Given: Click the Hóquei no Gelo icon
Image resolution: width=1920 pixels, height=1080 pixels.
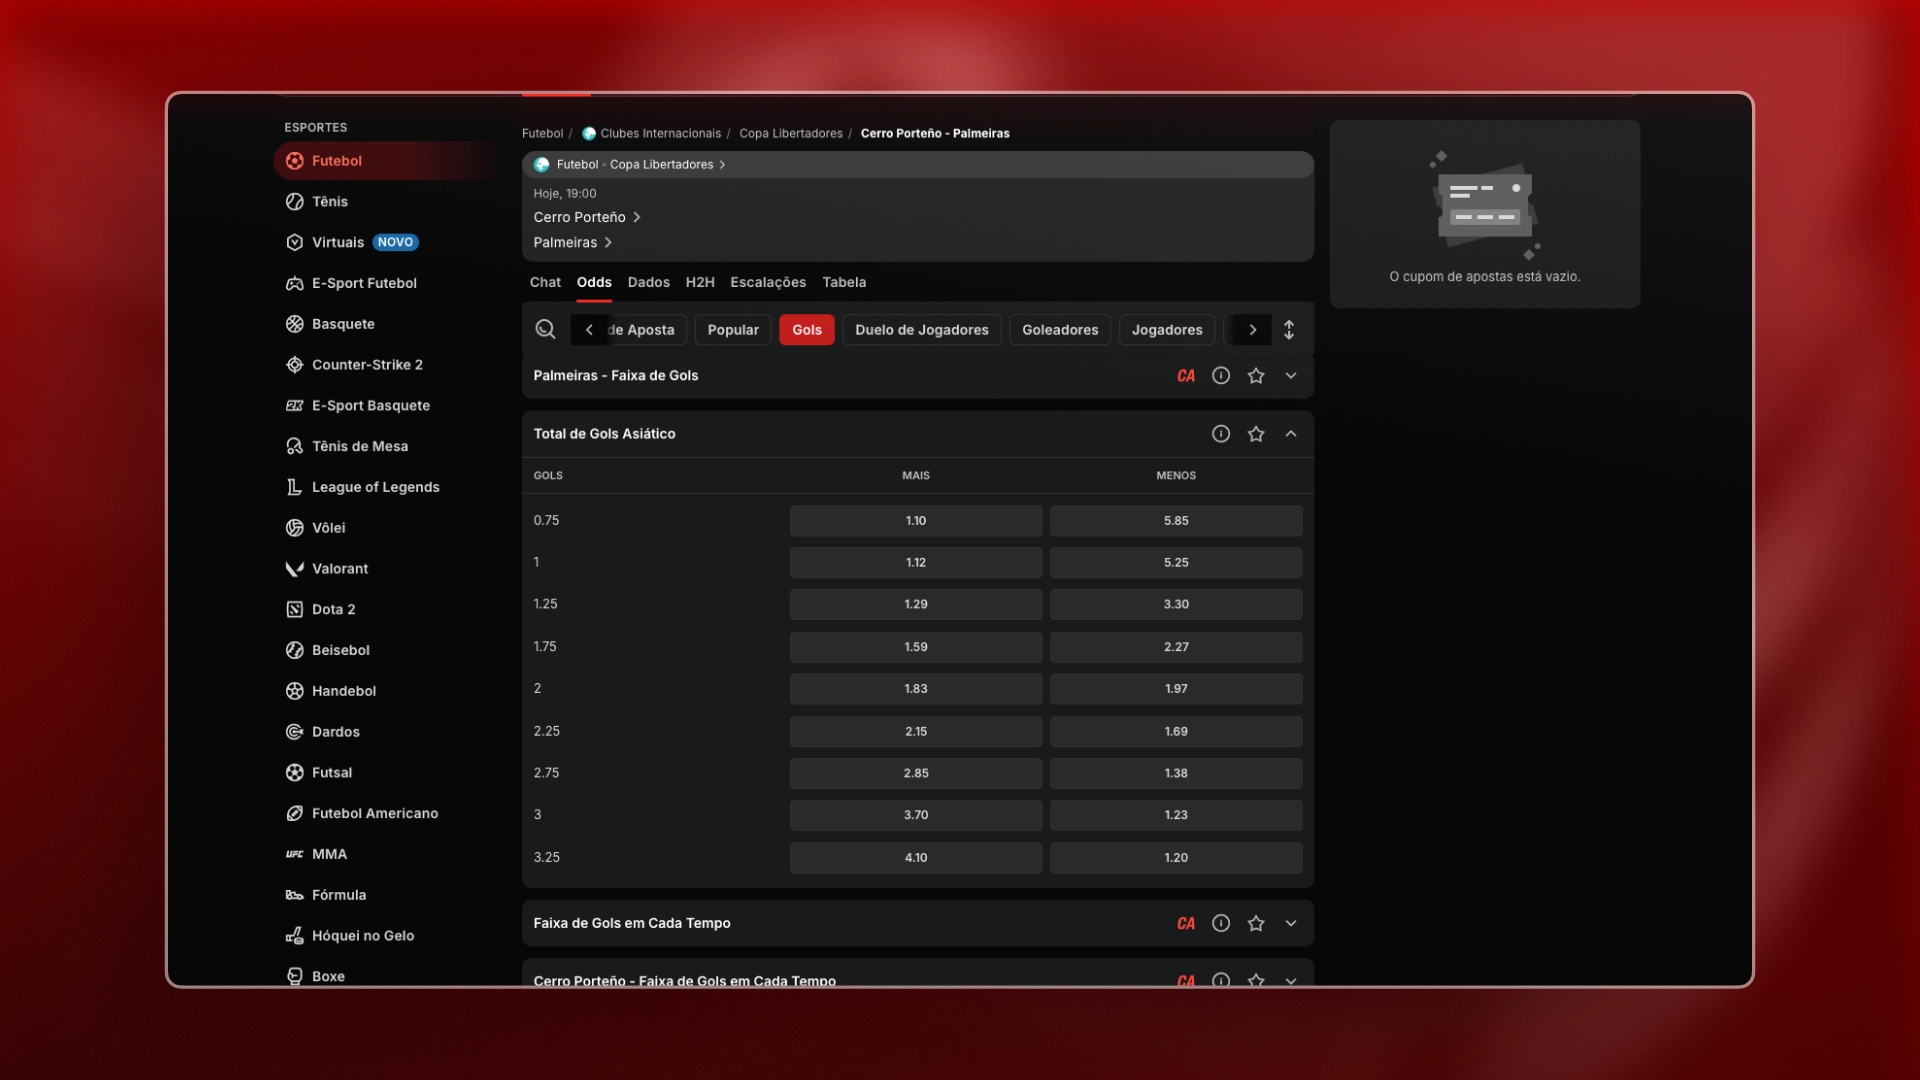Looking at the screenshot, I should click(x=294, y=936).
